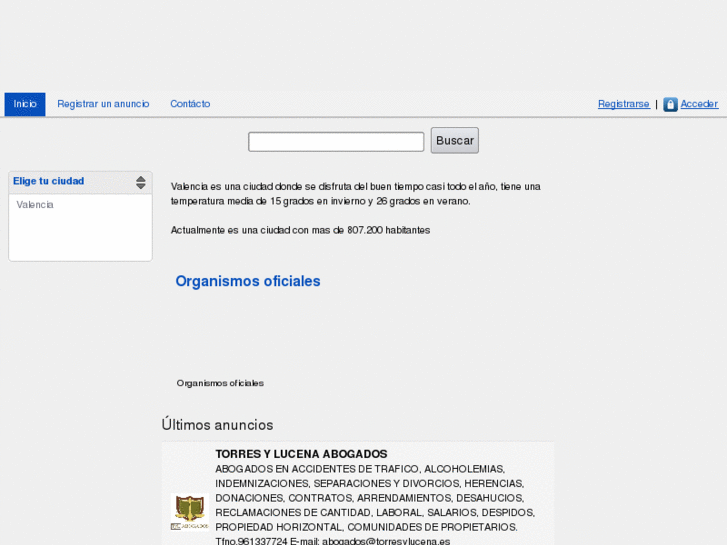Image resolution: width=727 pixels, height=545 pixels.
Task: Open the Inicio tab
Action: [x=25, y=104]
